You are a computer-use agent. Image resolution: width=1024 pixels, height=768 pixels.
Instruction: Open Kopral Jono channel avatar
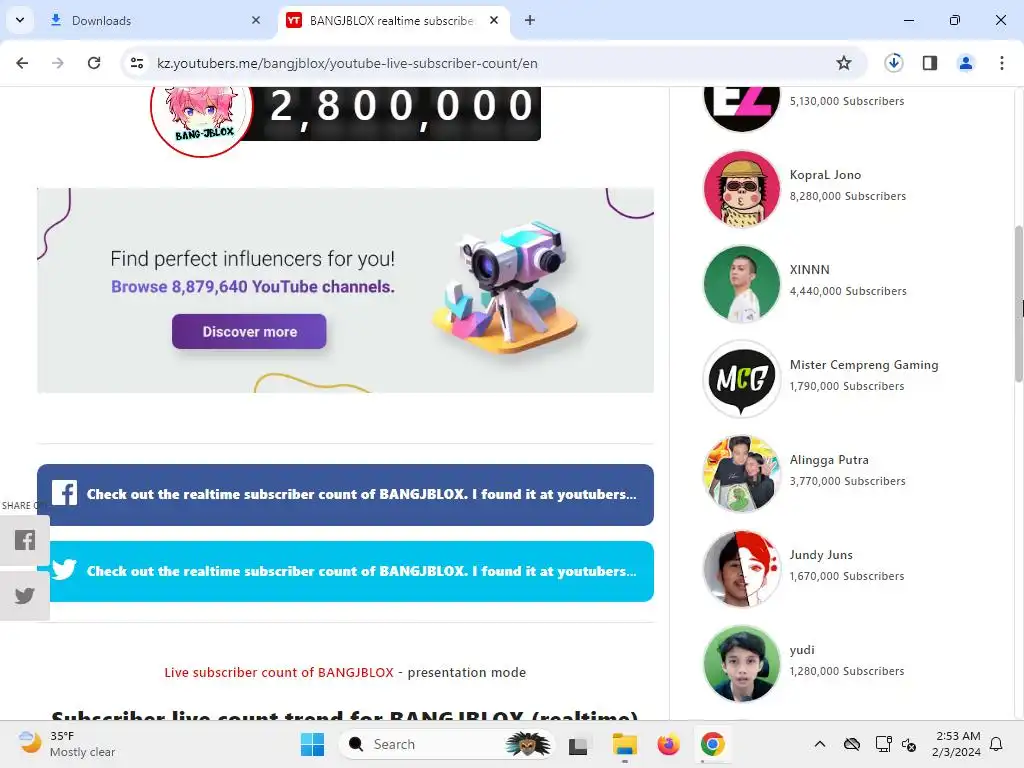point(741,189)
